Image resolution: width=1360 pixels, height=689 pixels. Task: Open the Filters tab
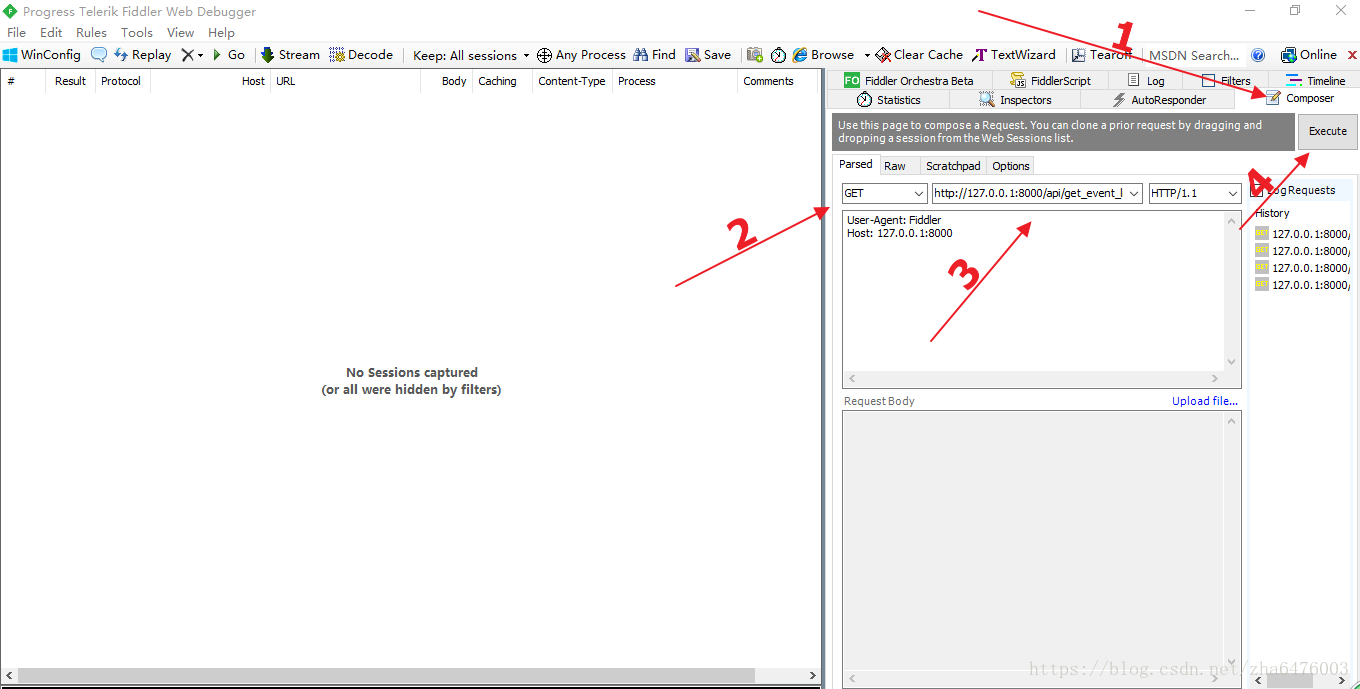(x=1226, y=80)
